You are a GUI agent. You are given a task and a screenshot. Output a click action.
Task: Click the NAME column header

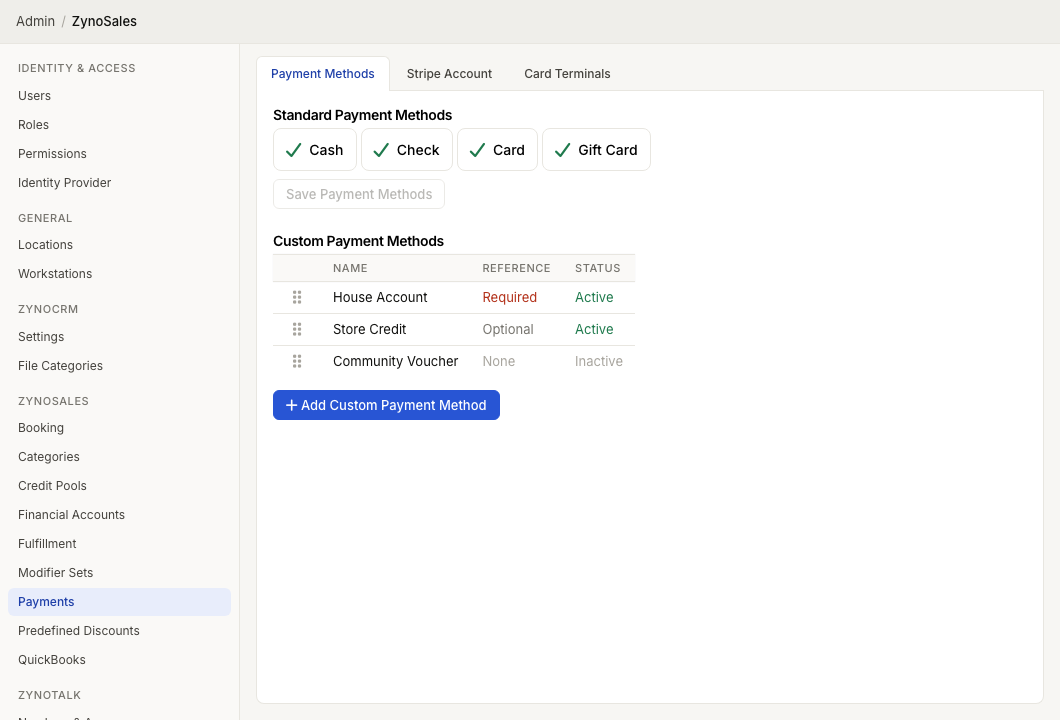coord(350,268)
